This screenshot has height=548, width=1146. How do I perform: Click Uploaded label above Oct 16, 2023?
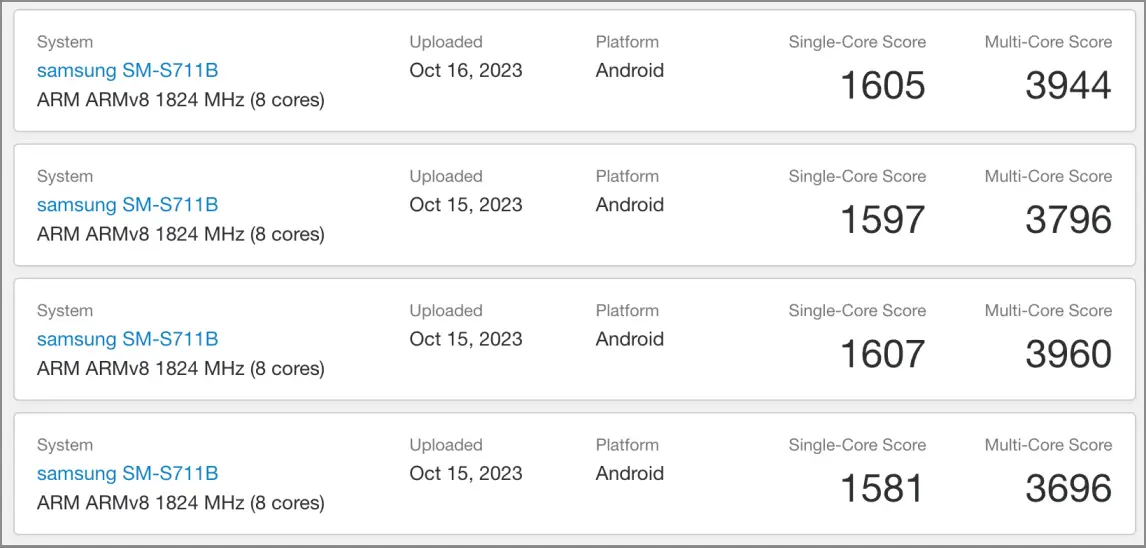(446, 42)
